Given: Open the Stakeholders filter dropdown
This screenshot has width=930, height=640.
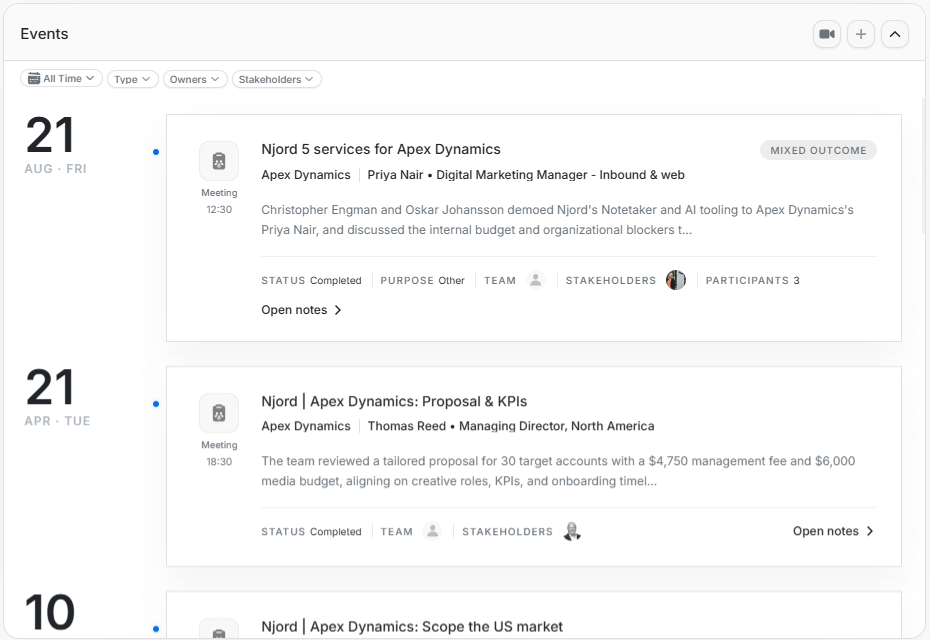Looking at the screenshot, I should (276, 79).
